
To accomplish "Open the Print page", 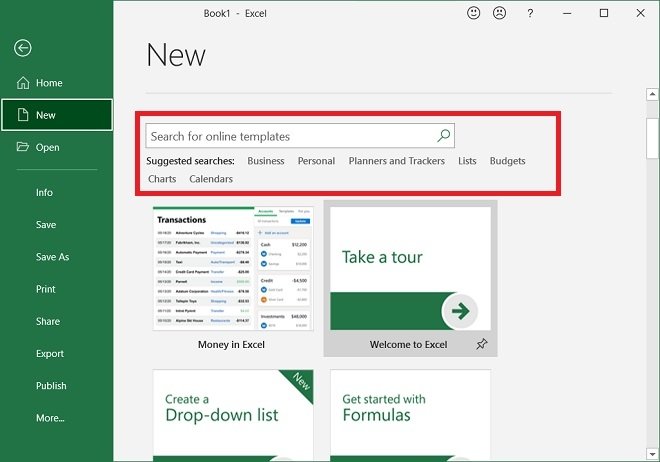I will (45, 289).
